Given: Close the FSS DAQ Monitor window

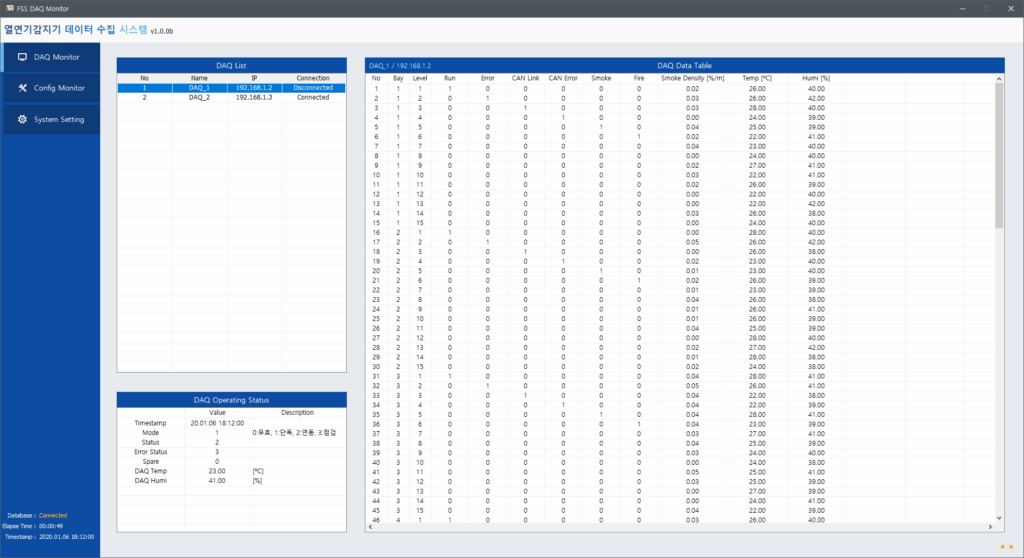Looking at the screenshot, I should (x=1010, y=7).
